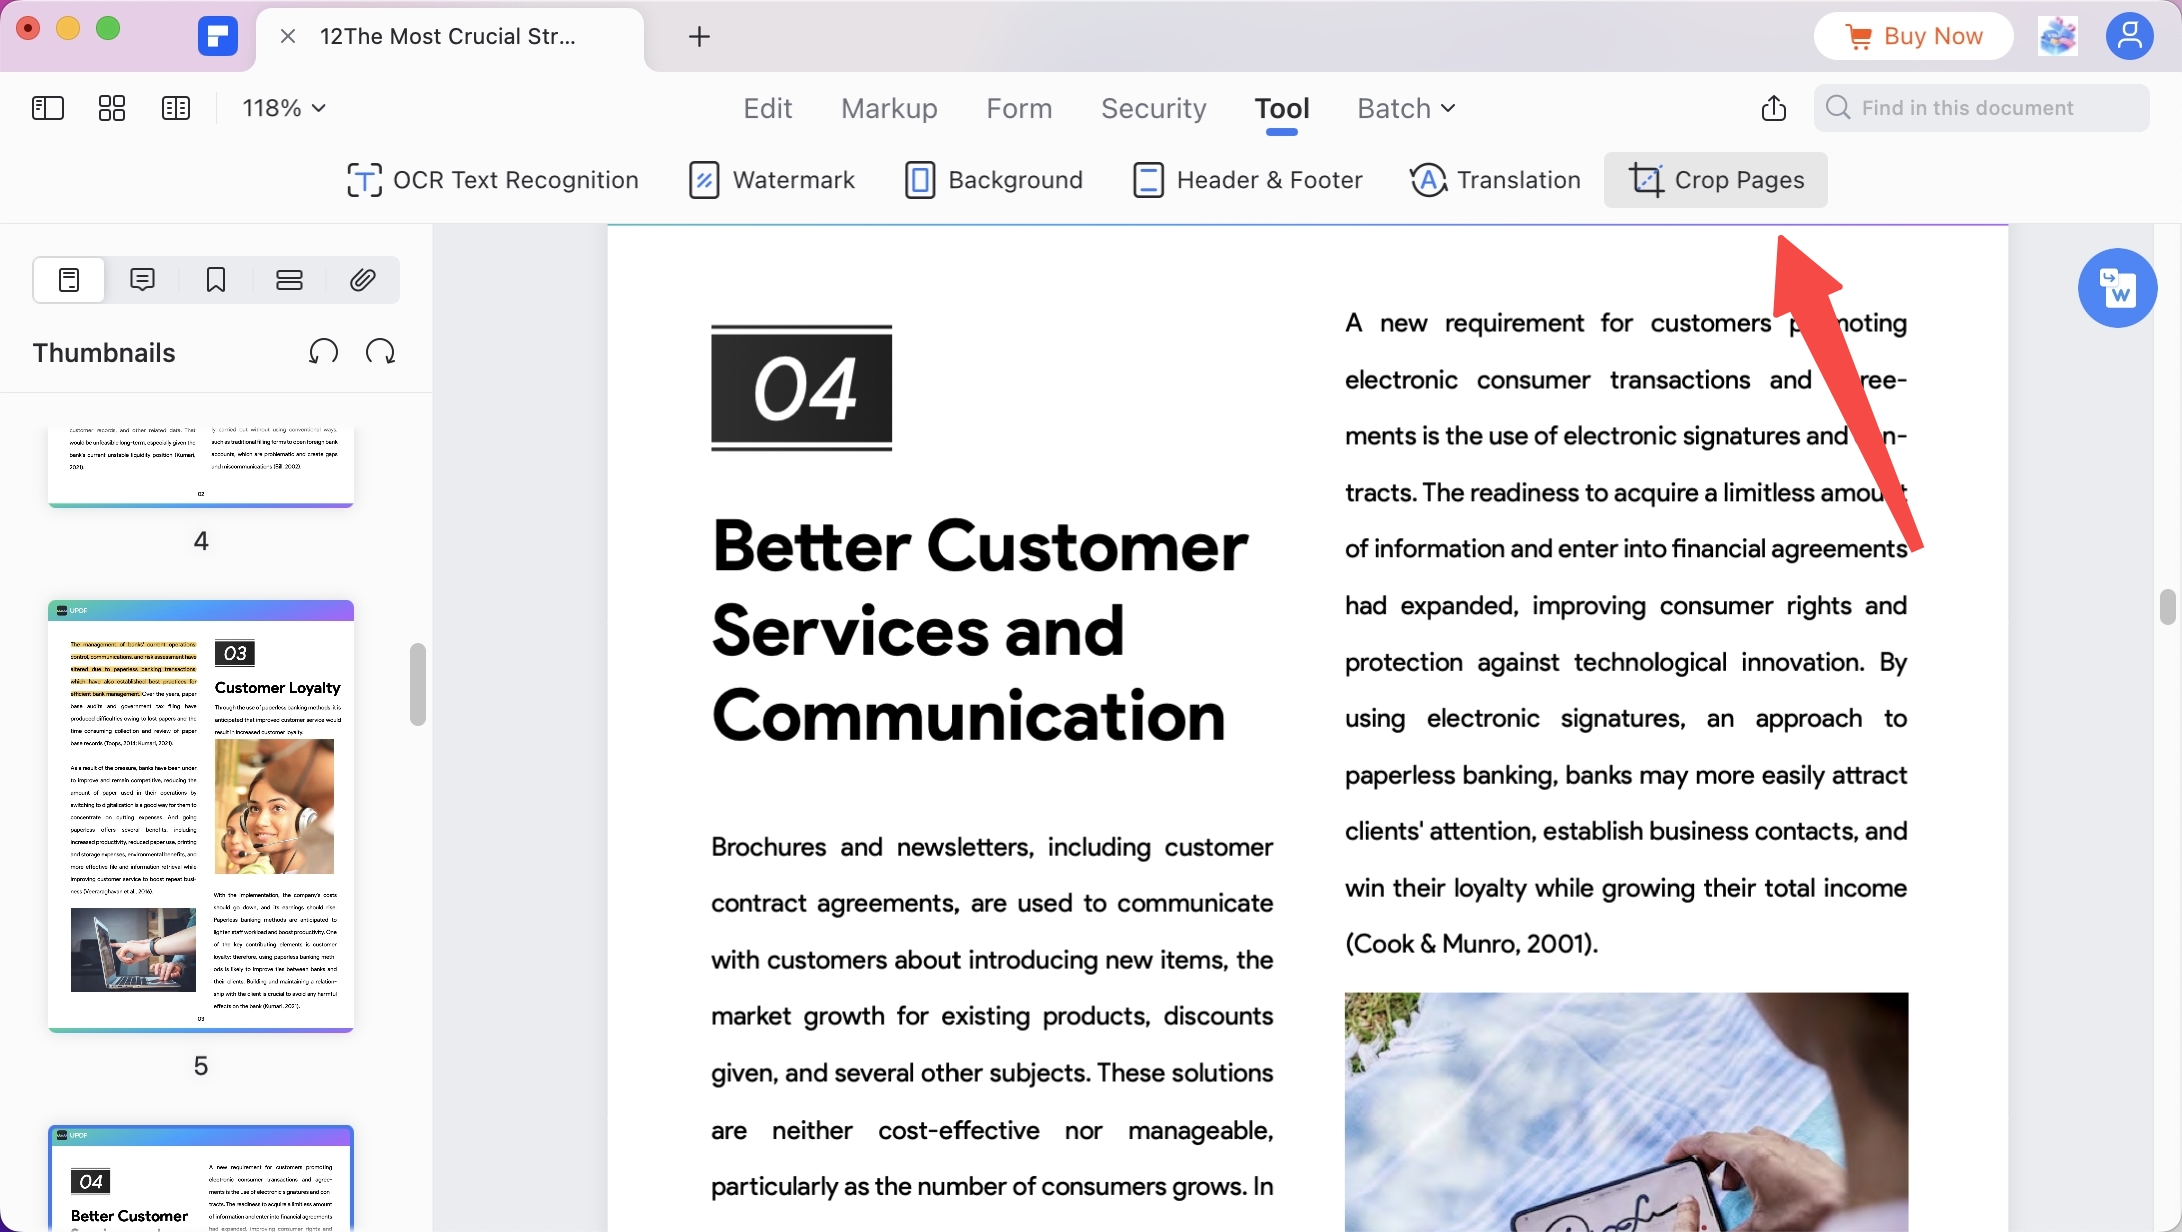Show the bookmarks panel
This screenshot has height=1232, width=2182.
pos(216,280)
